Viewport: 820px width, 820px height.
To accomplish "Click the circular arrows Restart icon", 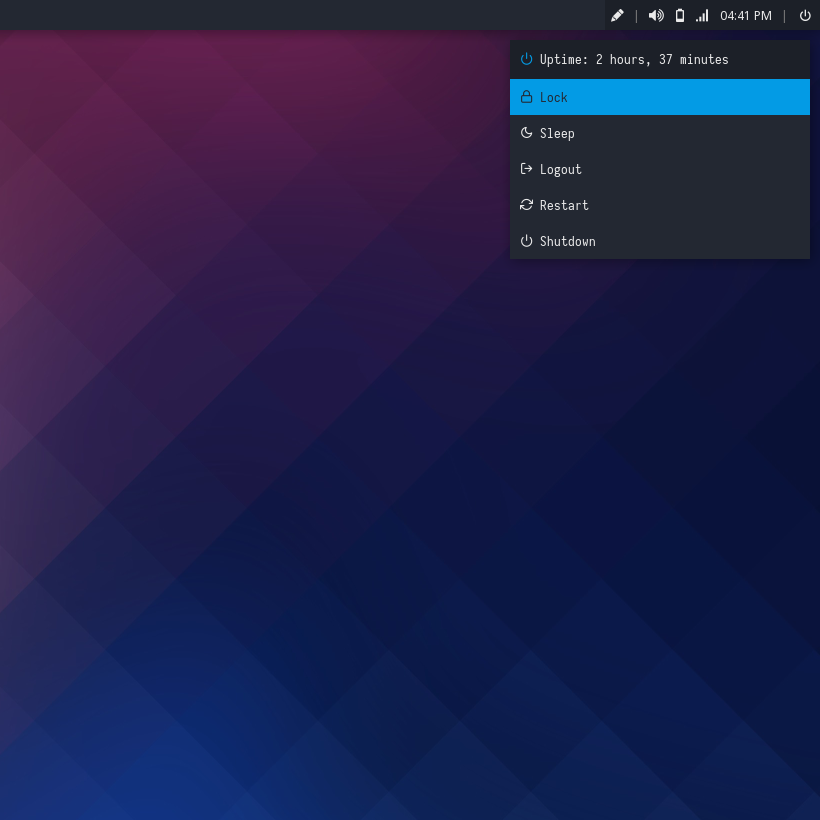I will click(x=527, y=205).
